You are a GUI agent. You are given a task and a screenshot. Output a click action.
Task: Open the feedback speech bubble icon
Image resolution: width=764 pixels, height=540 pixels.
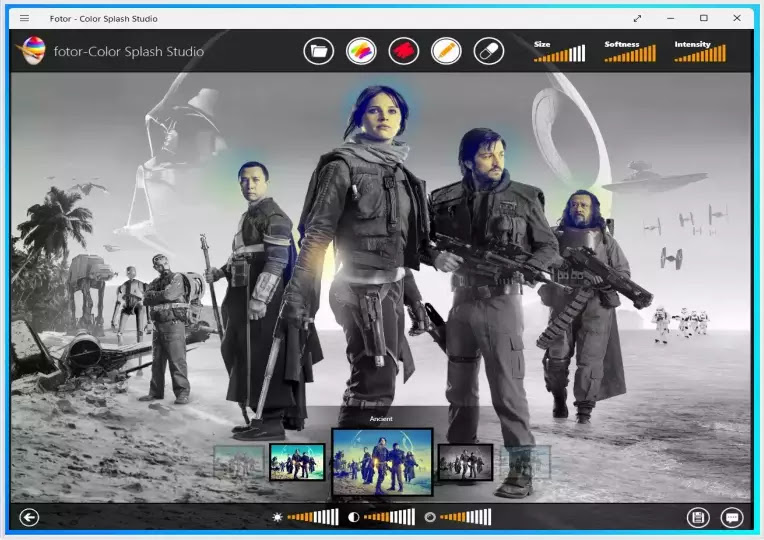[x=732, y=518]
